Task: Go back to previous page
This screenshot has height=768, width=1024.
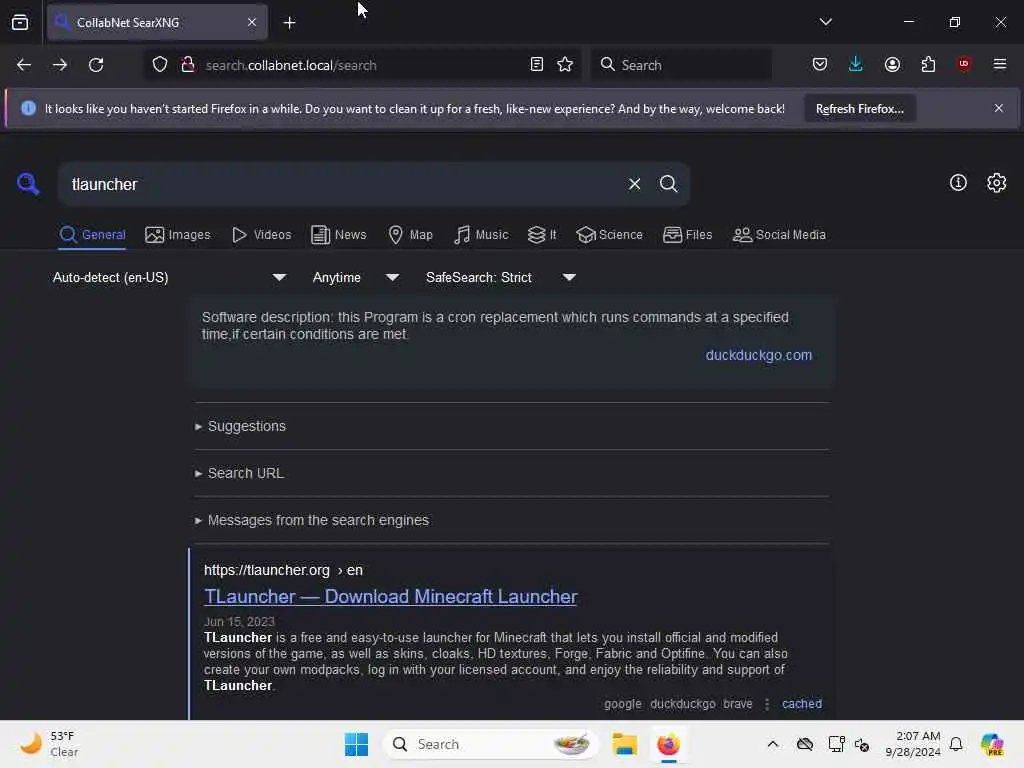Action: (24, 65)
